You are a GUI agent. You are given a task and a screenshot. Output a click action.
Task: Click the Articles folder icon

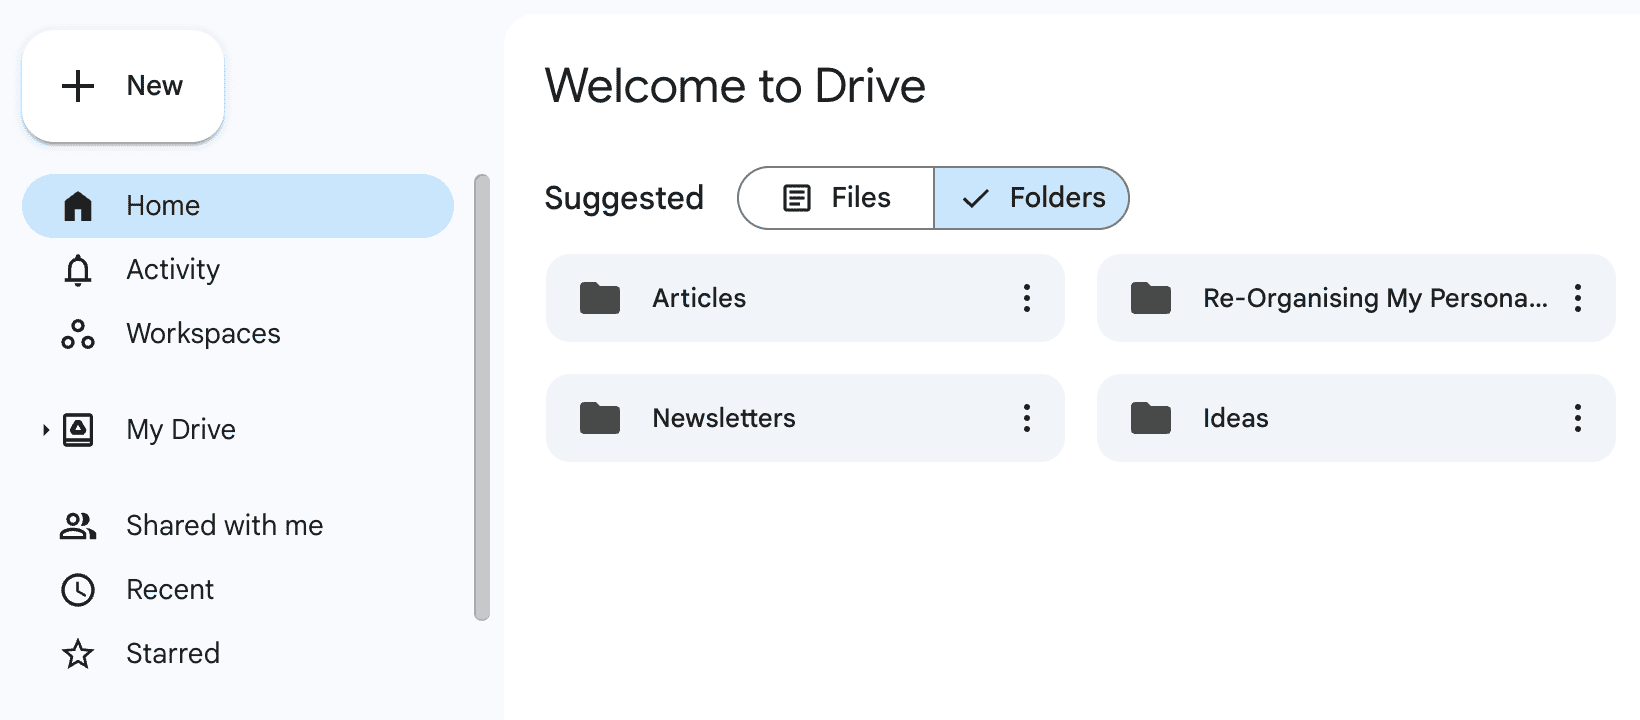coord(600,298)
